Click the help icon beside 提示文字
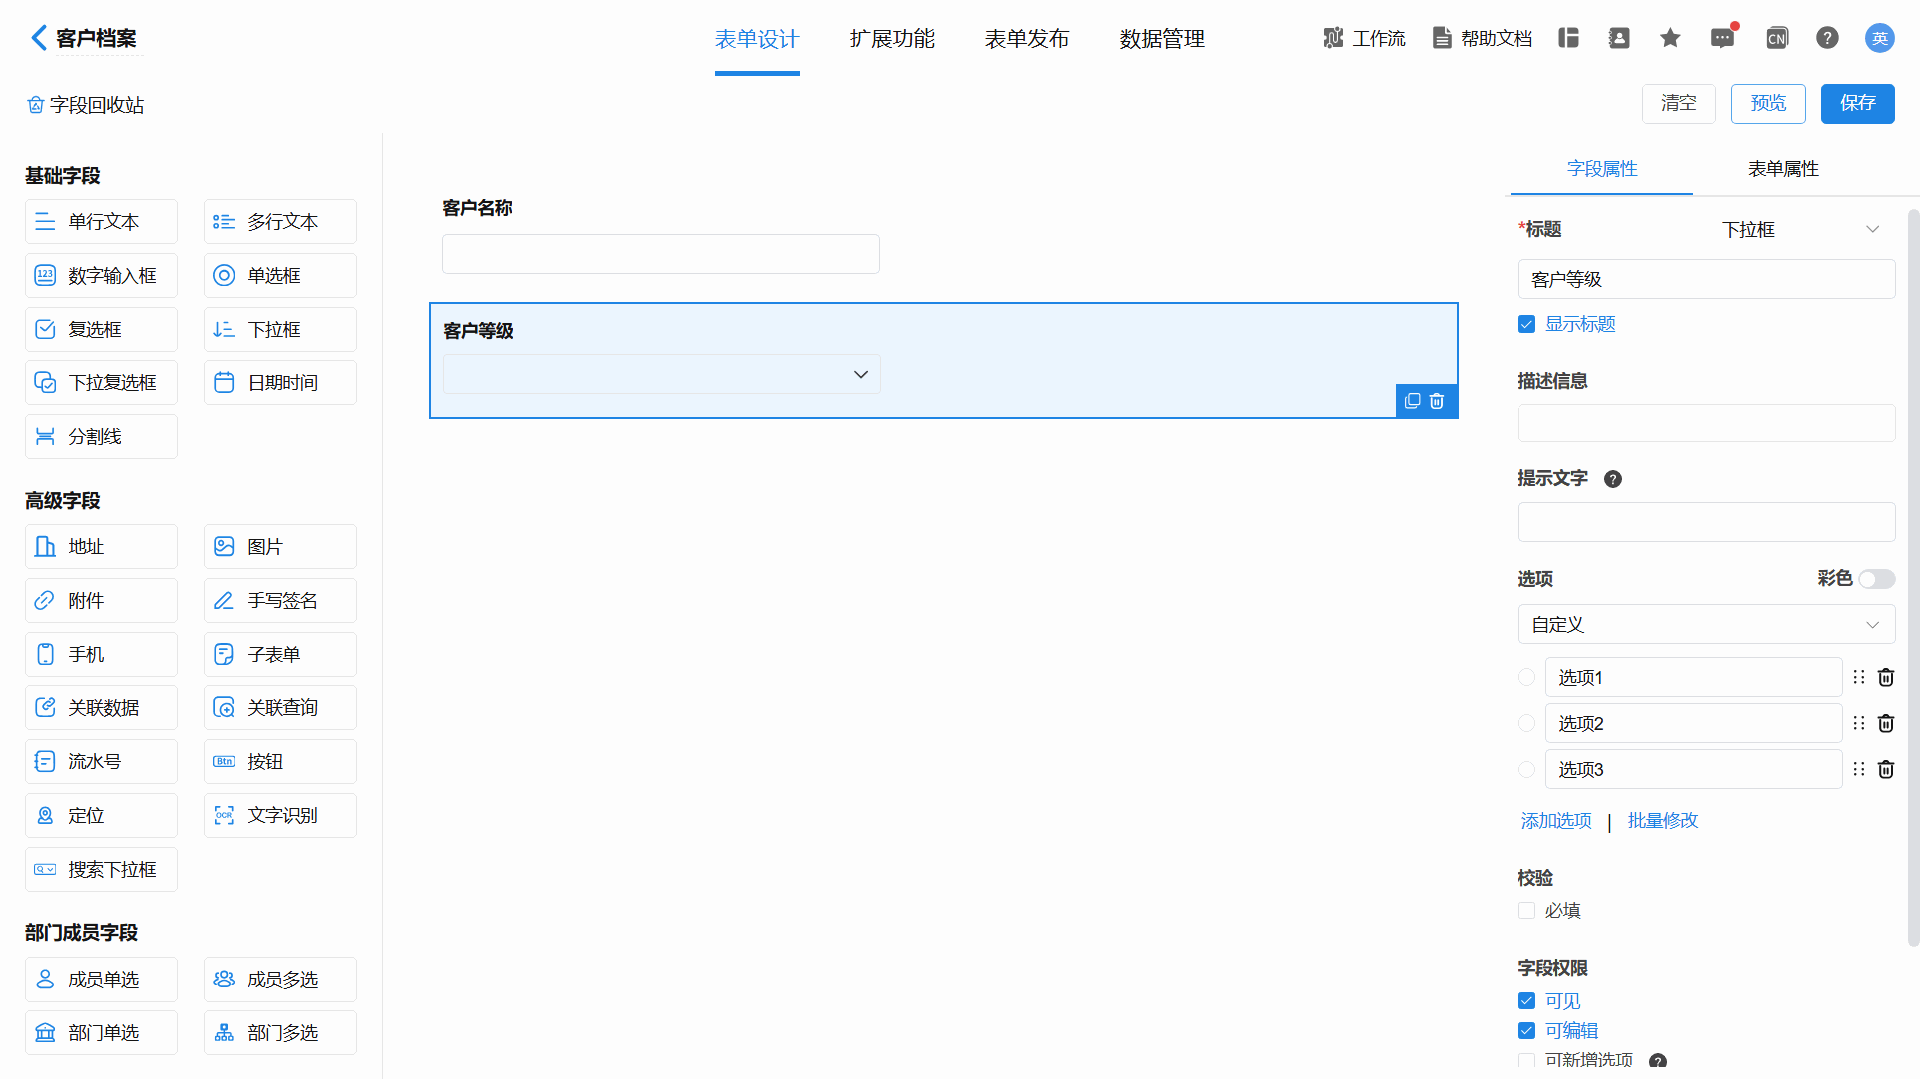The height and width of the screenshot is (1079, 1920). click(1613, 479)
